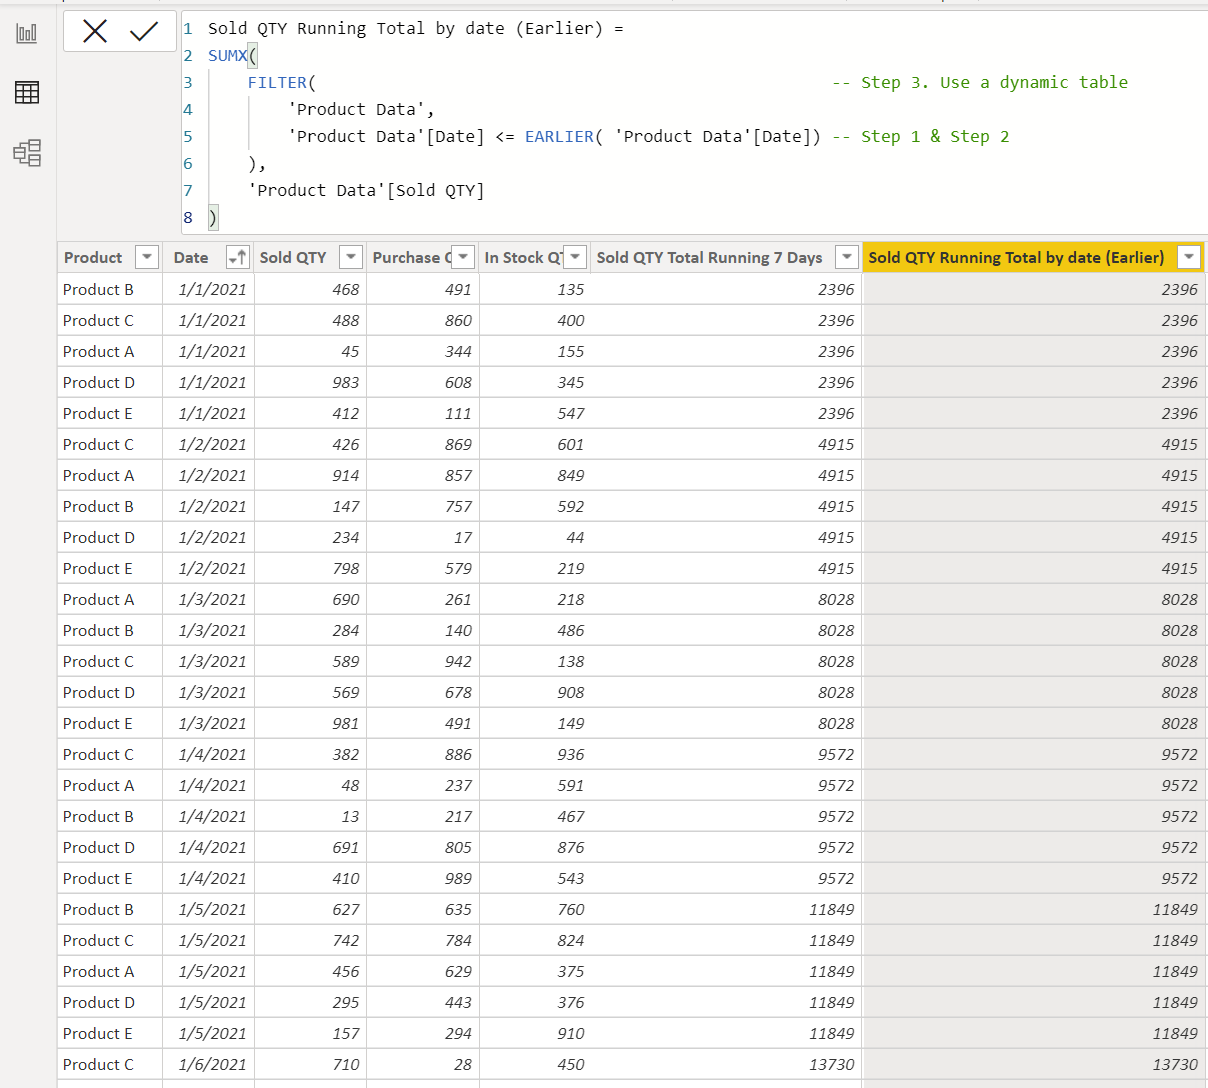Select the Product C row dated 1/6/2021
1208x1088 pixels.
[632, 1065]
